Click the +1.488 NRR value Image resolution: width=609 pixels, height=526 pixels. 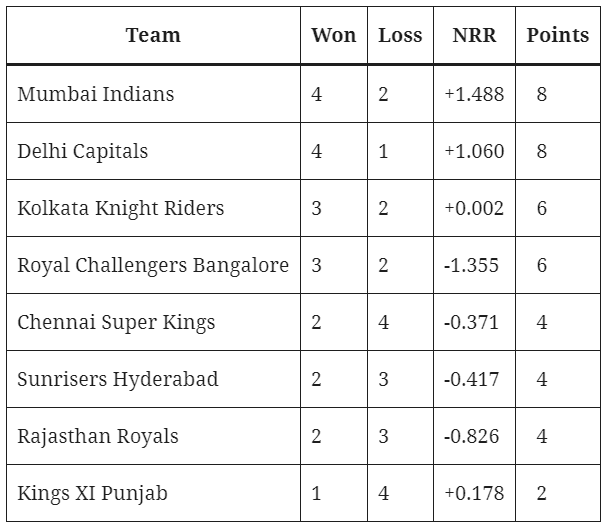(x=474, y=94)
